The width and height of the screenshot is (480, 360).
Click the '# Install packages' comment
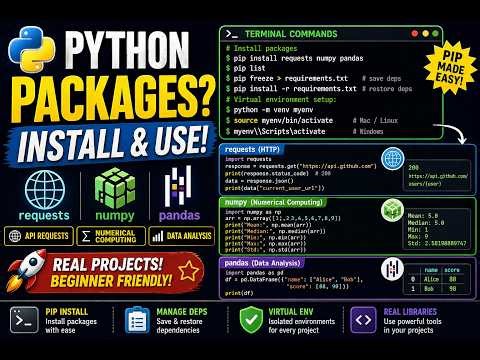click(261, 48)
